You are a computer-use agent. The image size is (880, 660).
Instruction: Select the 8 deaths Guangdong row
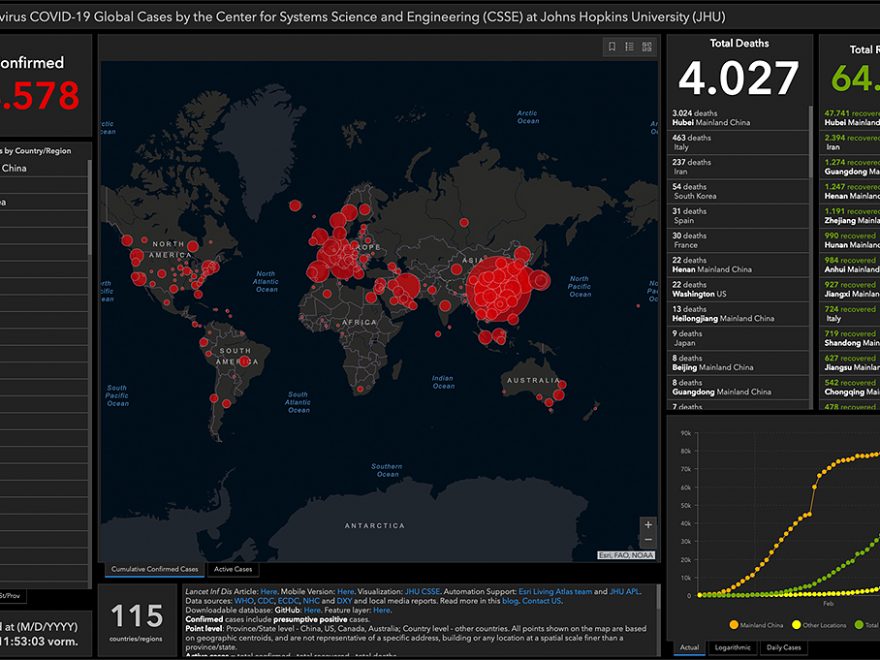pos(737,387)
